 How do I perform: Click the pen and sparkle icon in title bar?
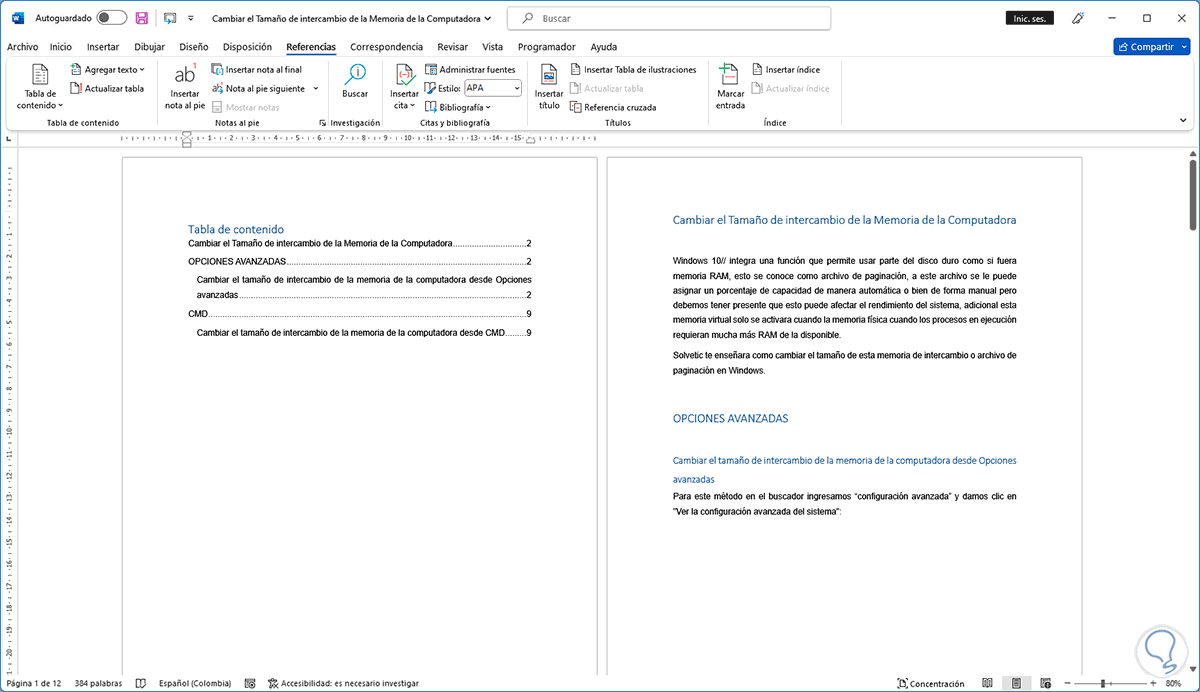coord(1078,18)
